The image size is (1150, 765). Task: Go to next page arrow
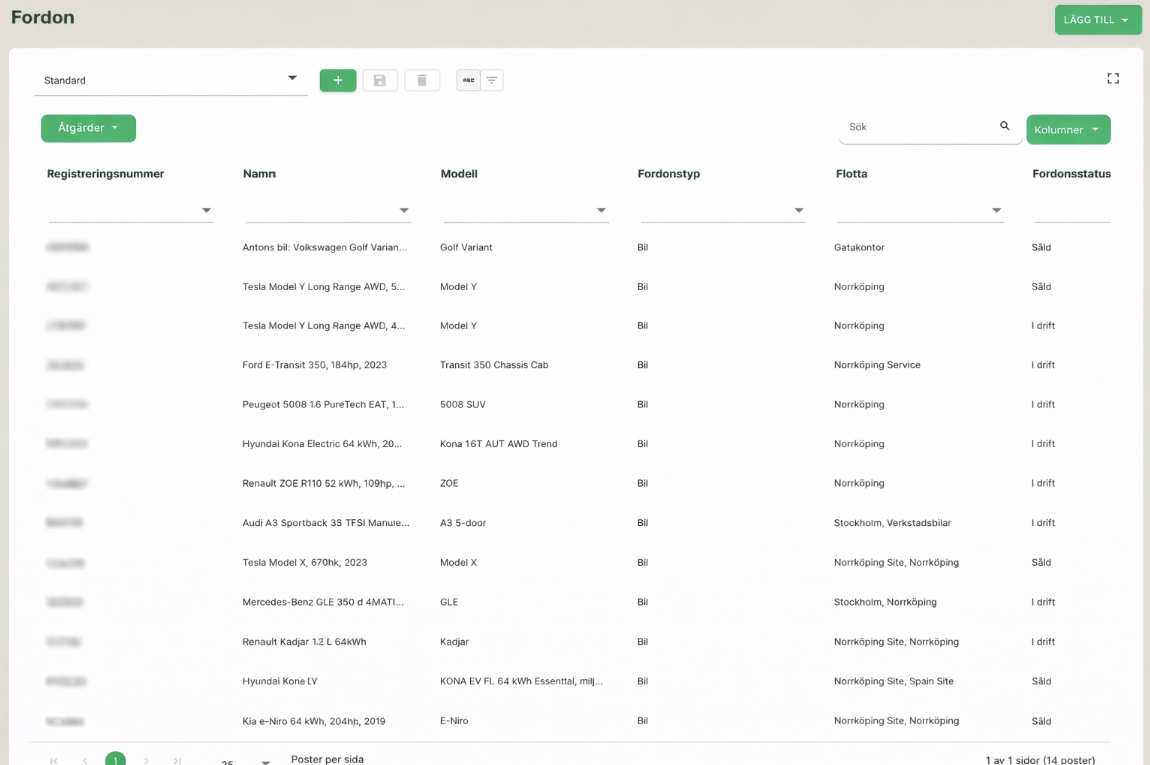147,761
